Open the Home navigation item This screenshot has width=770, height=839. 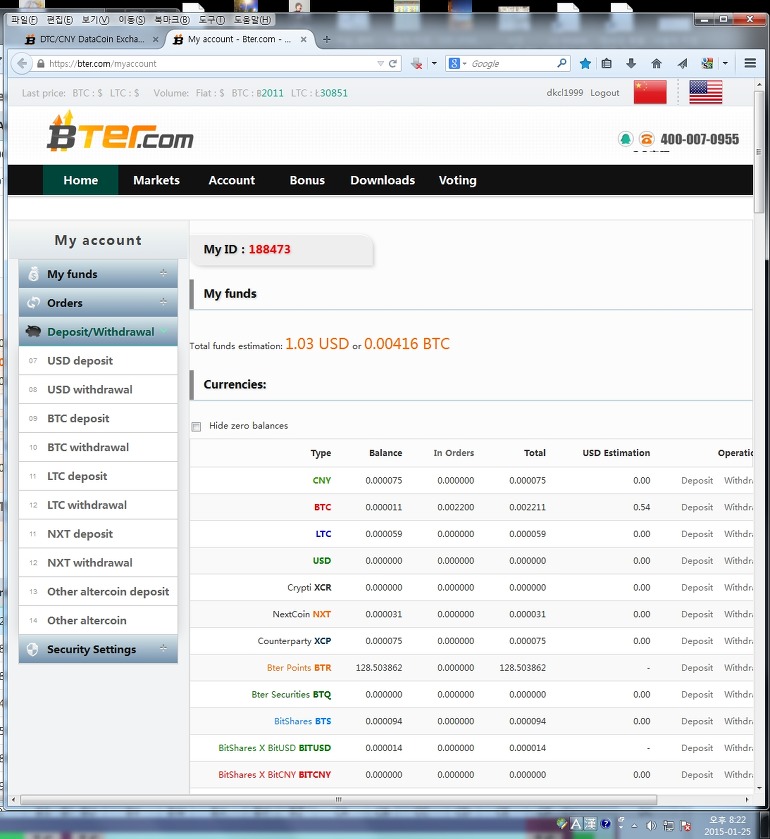(80, 180)
